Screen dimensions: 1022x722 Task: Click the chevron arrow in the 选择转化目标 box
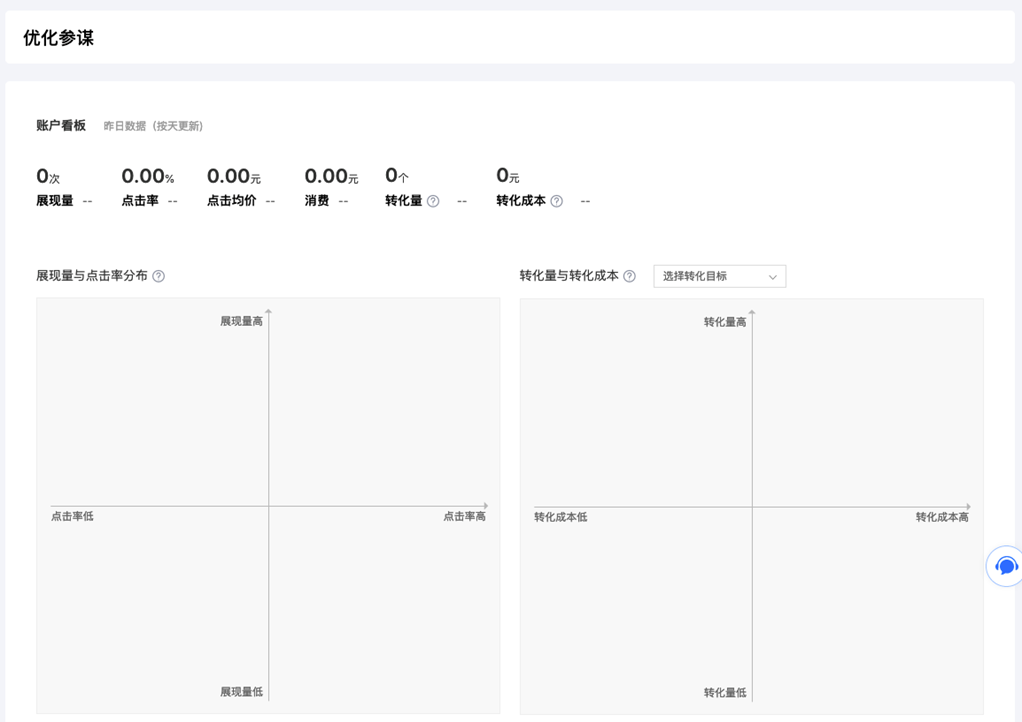(772, 277)
